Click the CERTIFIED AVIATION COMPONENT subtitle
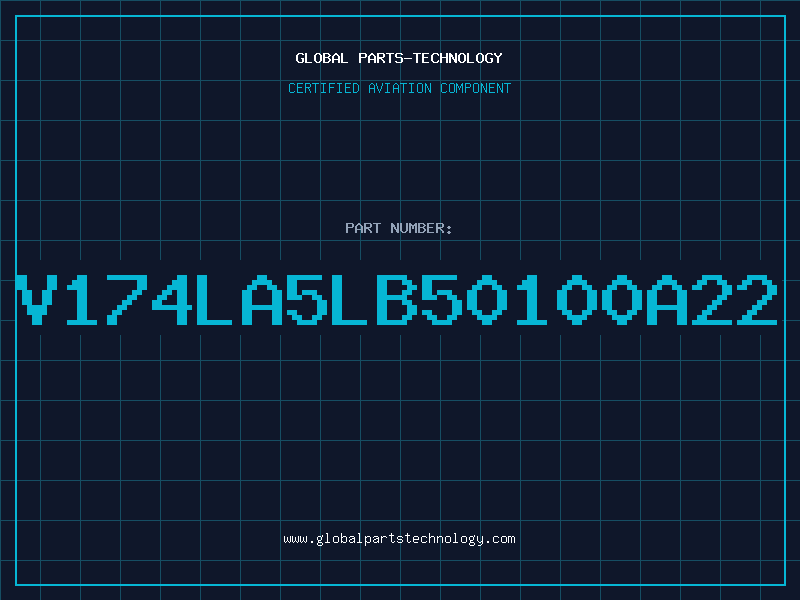Viewport: 800px width, 600px height. (399, 88)
